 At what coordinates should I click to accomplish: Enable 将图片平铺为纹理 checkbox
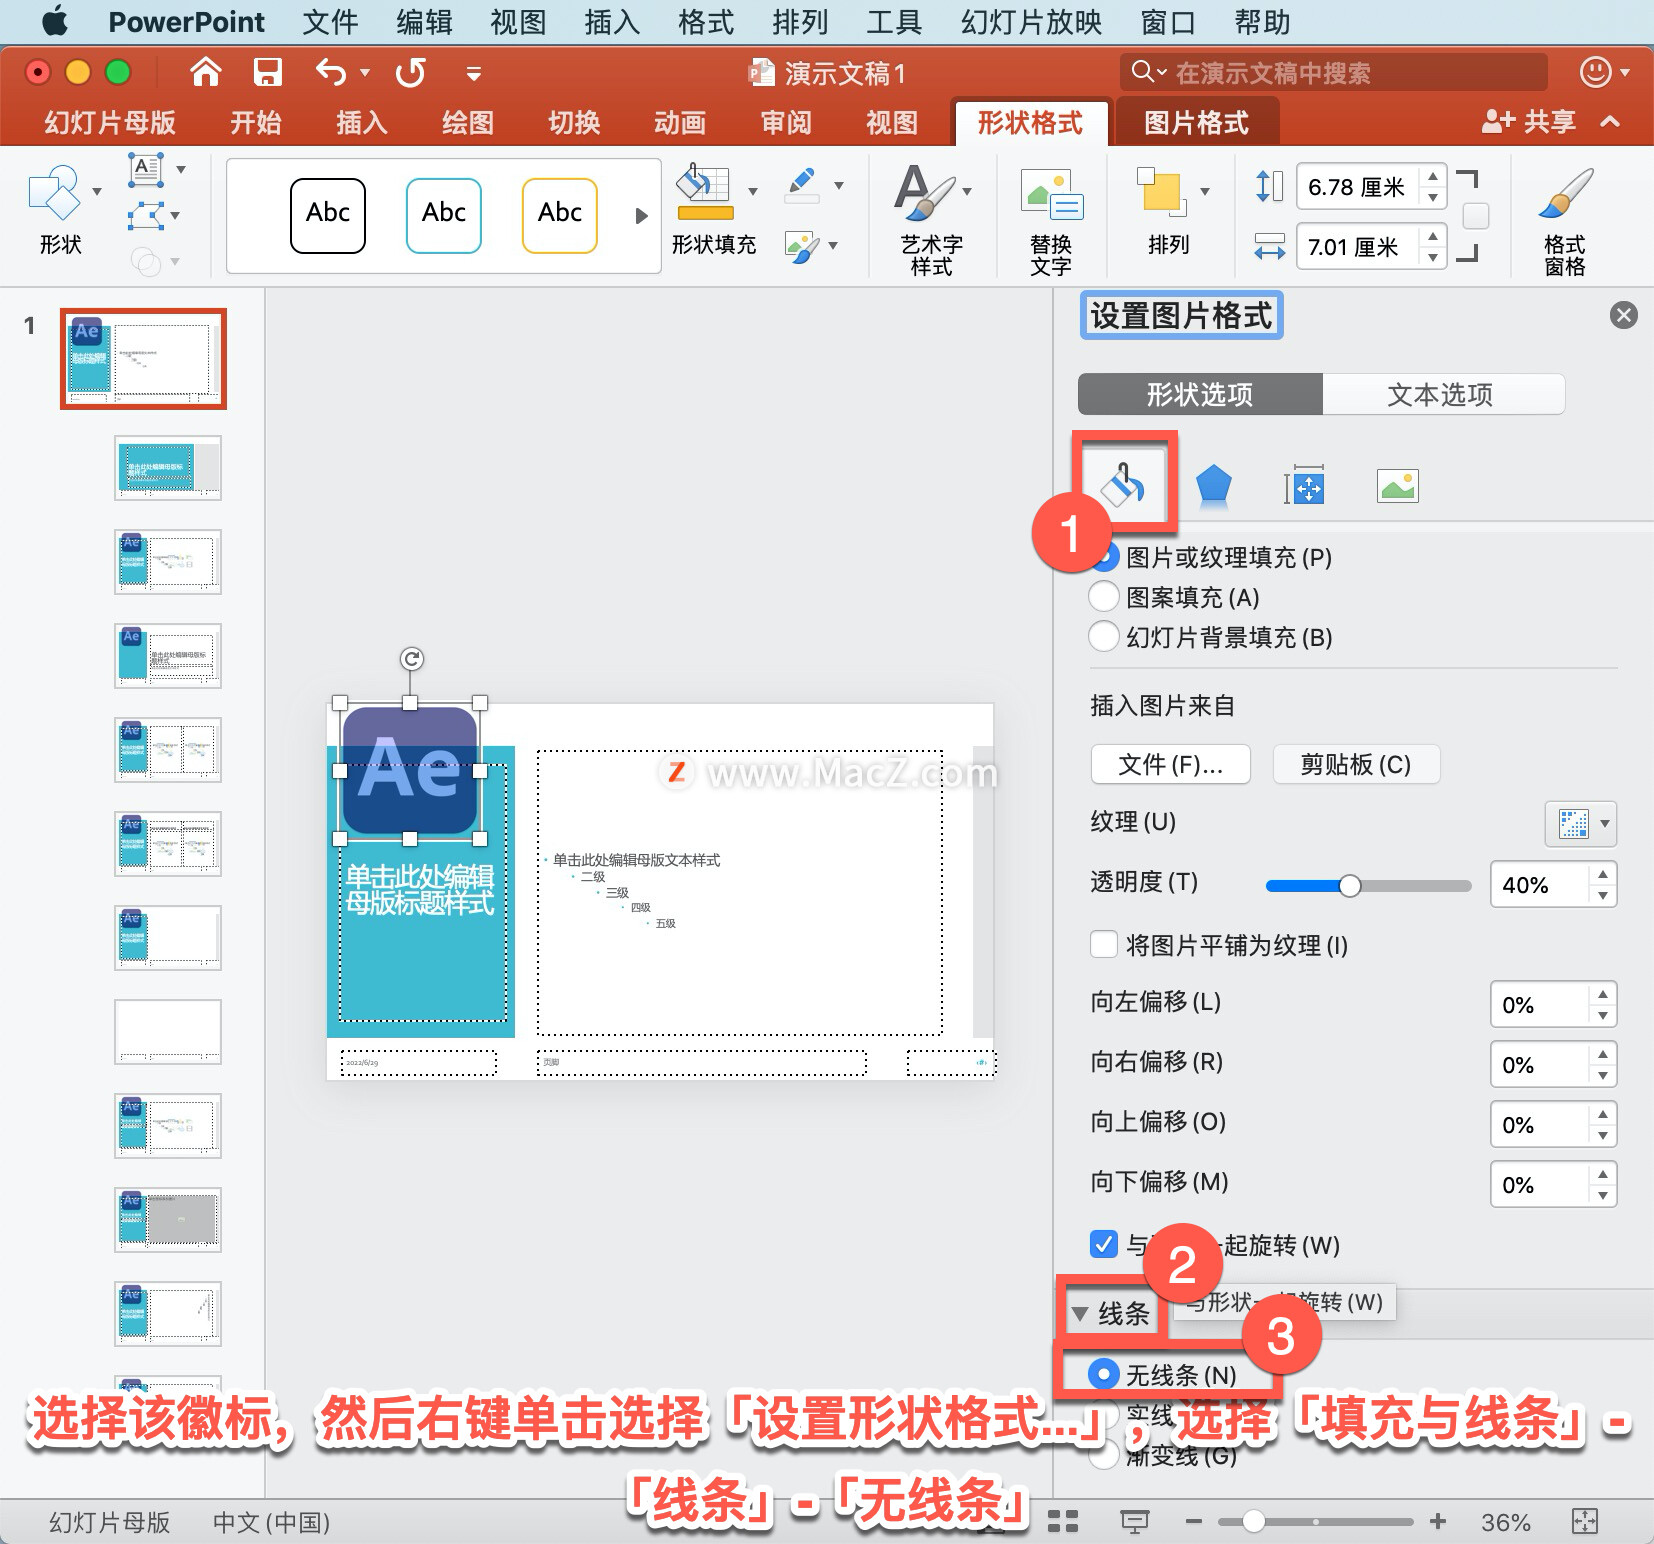tap(1104, 945)
